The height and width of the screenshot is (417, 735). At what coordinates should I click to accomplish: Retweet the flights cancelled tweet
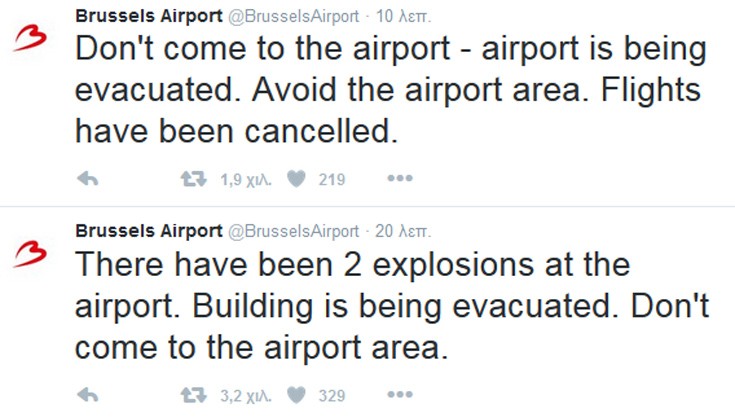point(194,179)
